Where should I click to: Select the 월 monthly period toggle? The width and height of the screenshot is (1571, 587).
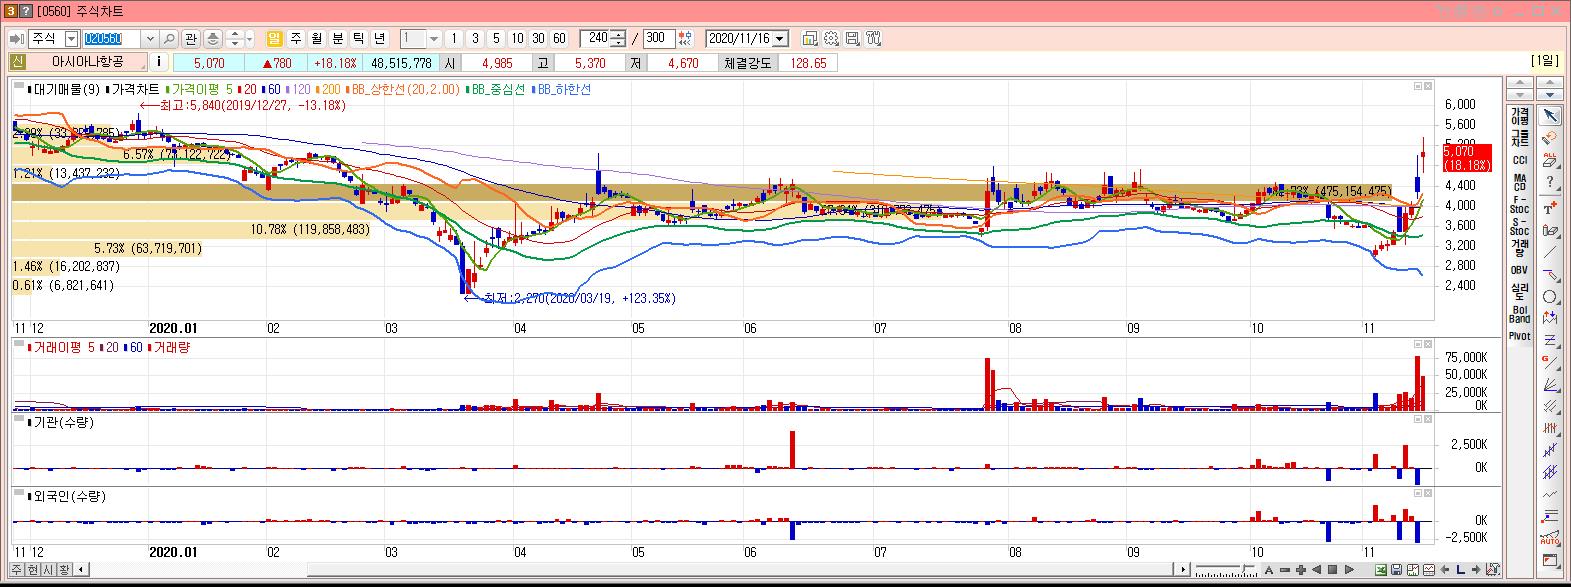(x=316, y=39)
